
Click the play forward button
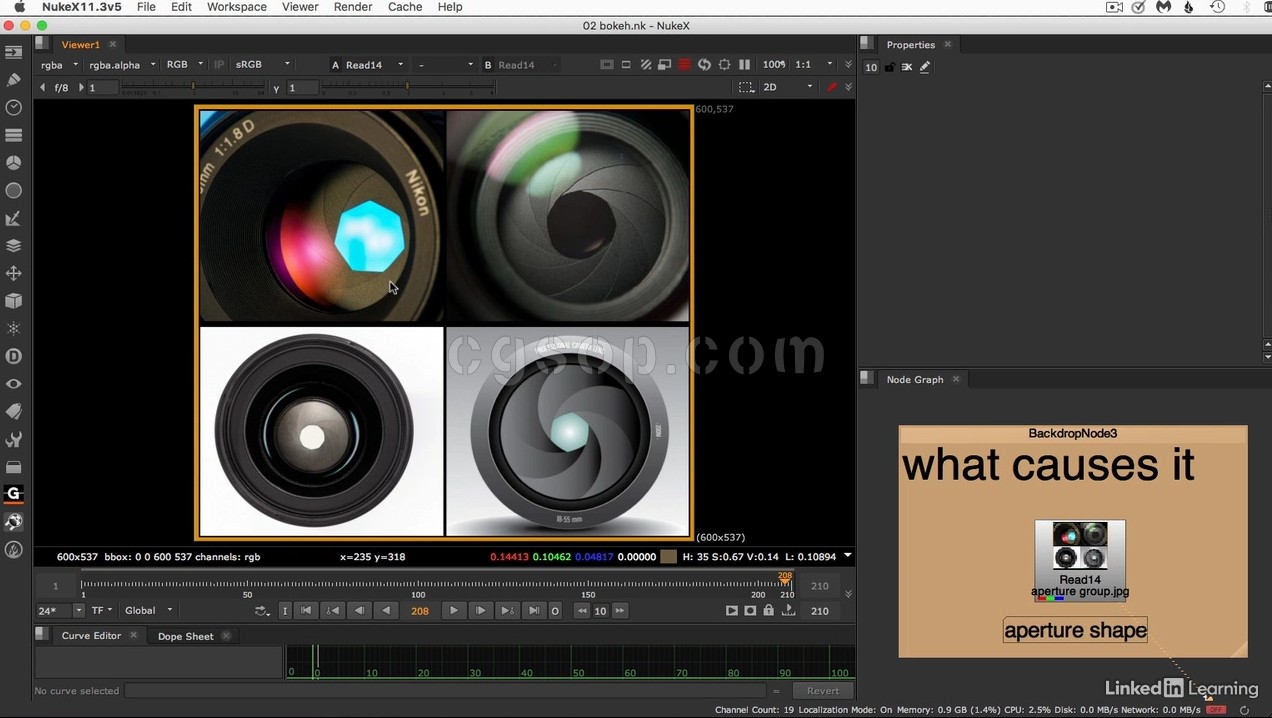tap(453, 611)
